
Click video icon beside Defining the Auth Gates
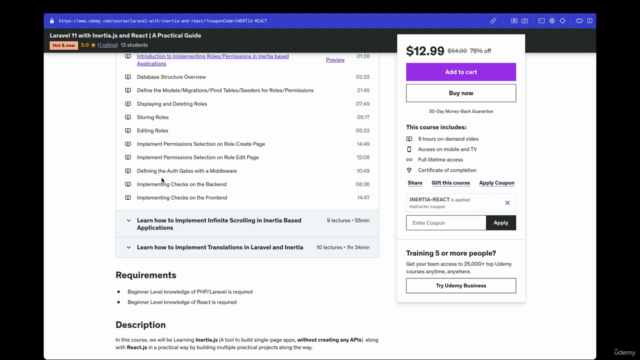point(128,171)
